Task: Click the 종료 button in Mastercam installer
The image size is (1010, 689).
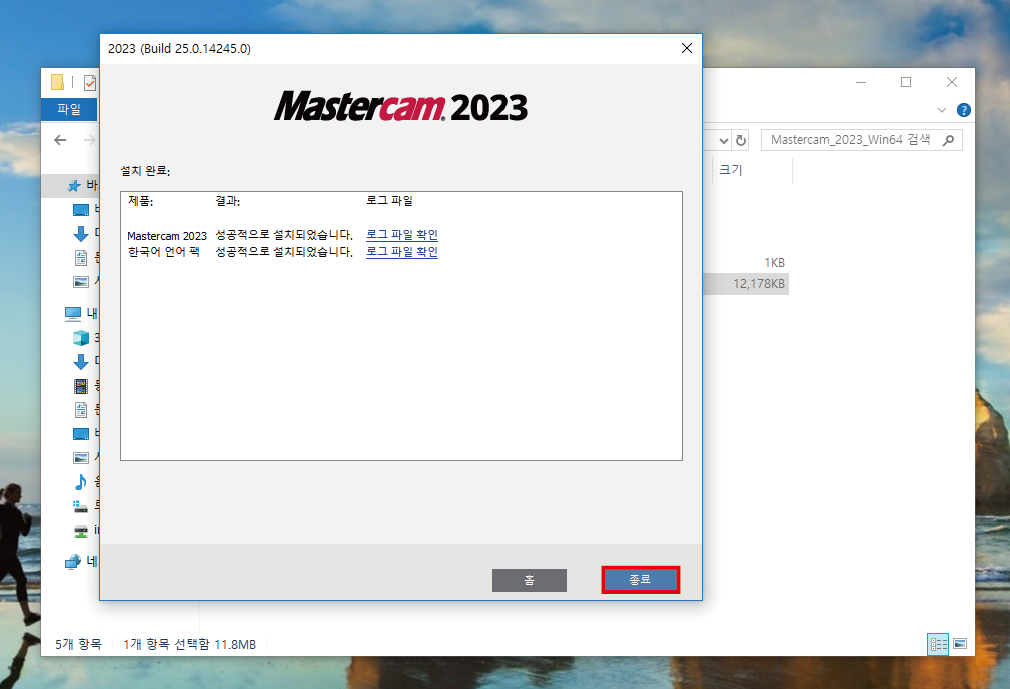Action: [640, 580]
